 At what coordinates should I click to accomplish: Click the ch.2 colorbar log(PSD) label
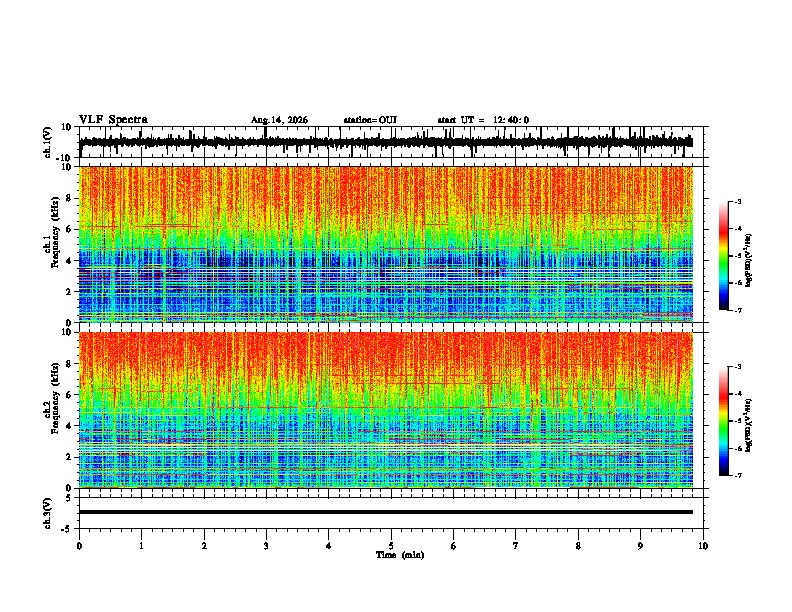(x=748, y=425)
